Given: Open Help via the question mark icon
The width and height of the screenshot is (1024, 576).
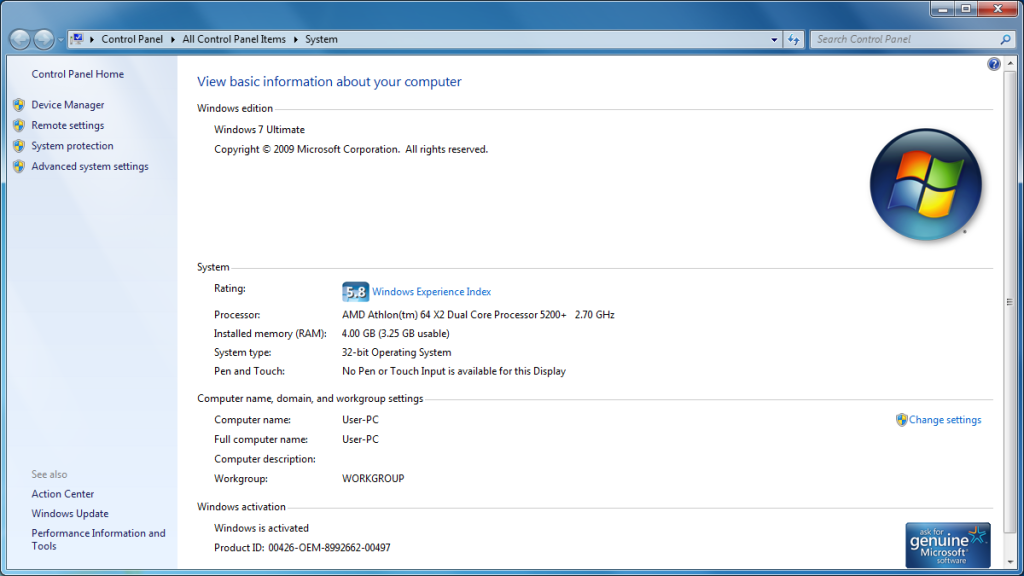Looking at the screenshot, I should tap(994, 64).
